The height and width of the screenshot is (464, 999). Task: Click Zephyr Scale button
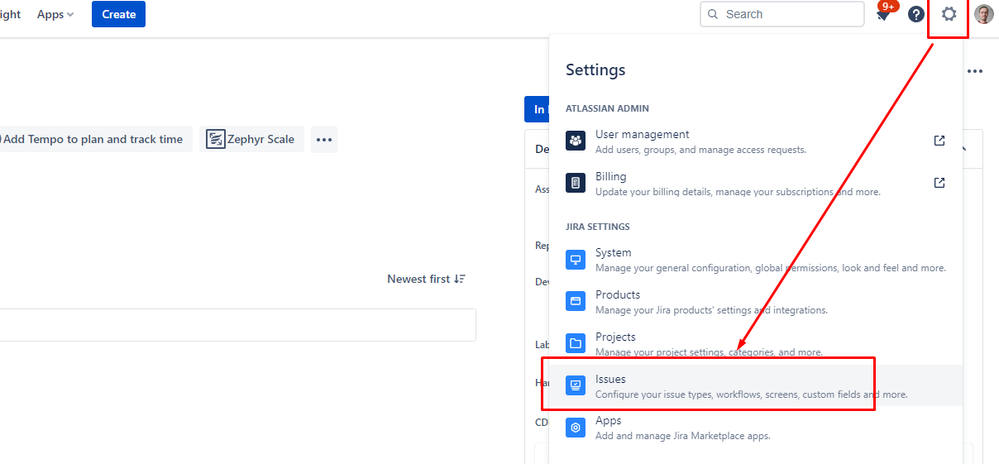(x=252, y=139)
